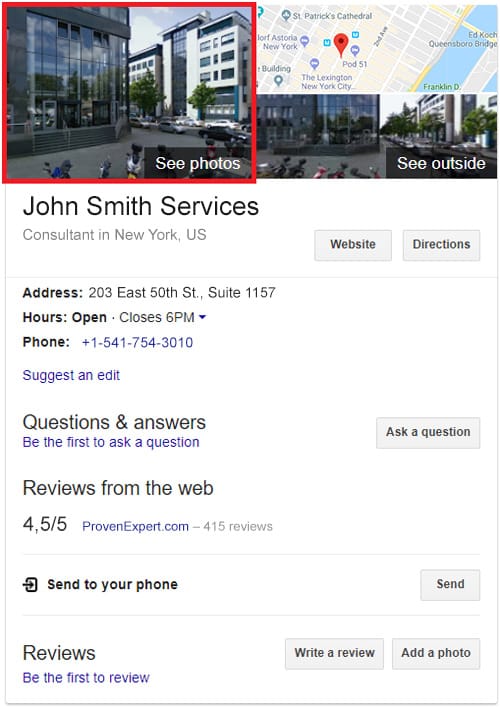The height and width of the screenshot is (707, 500).
Task: Click the Send button
Action: point(450,585)
